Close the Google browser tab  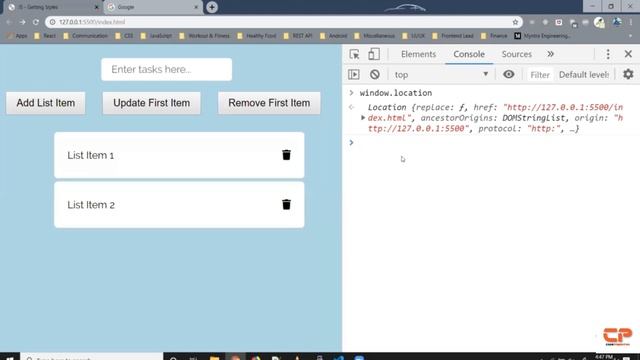(x=196, y=7)
